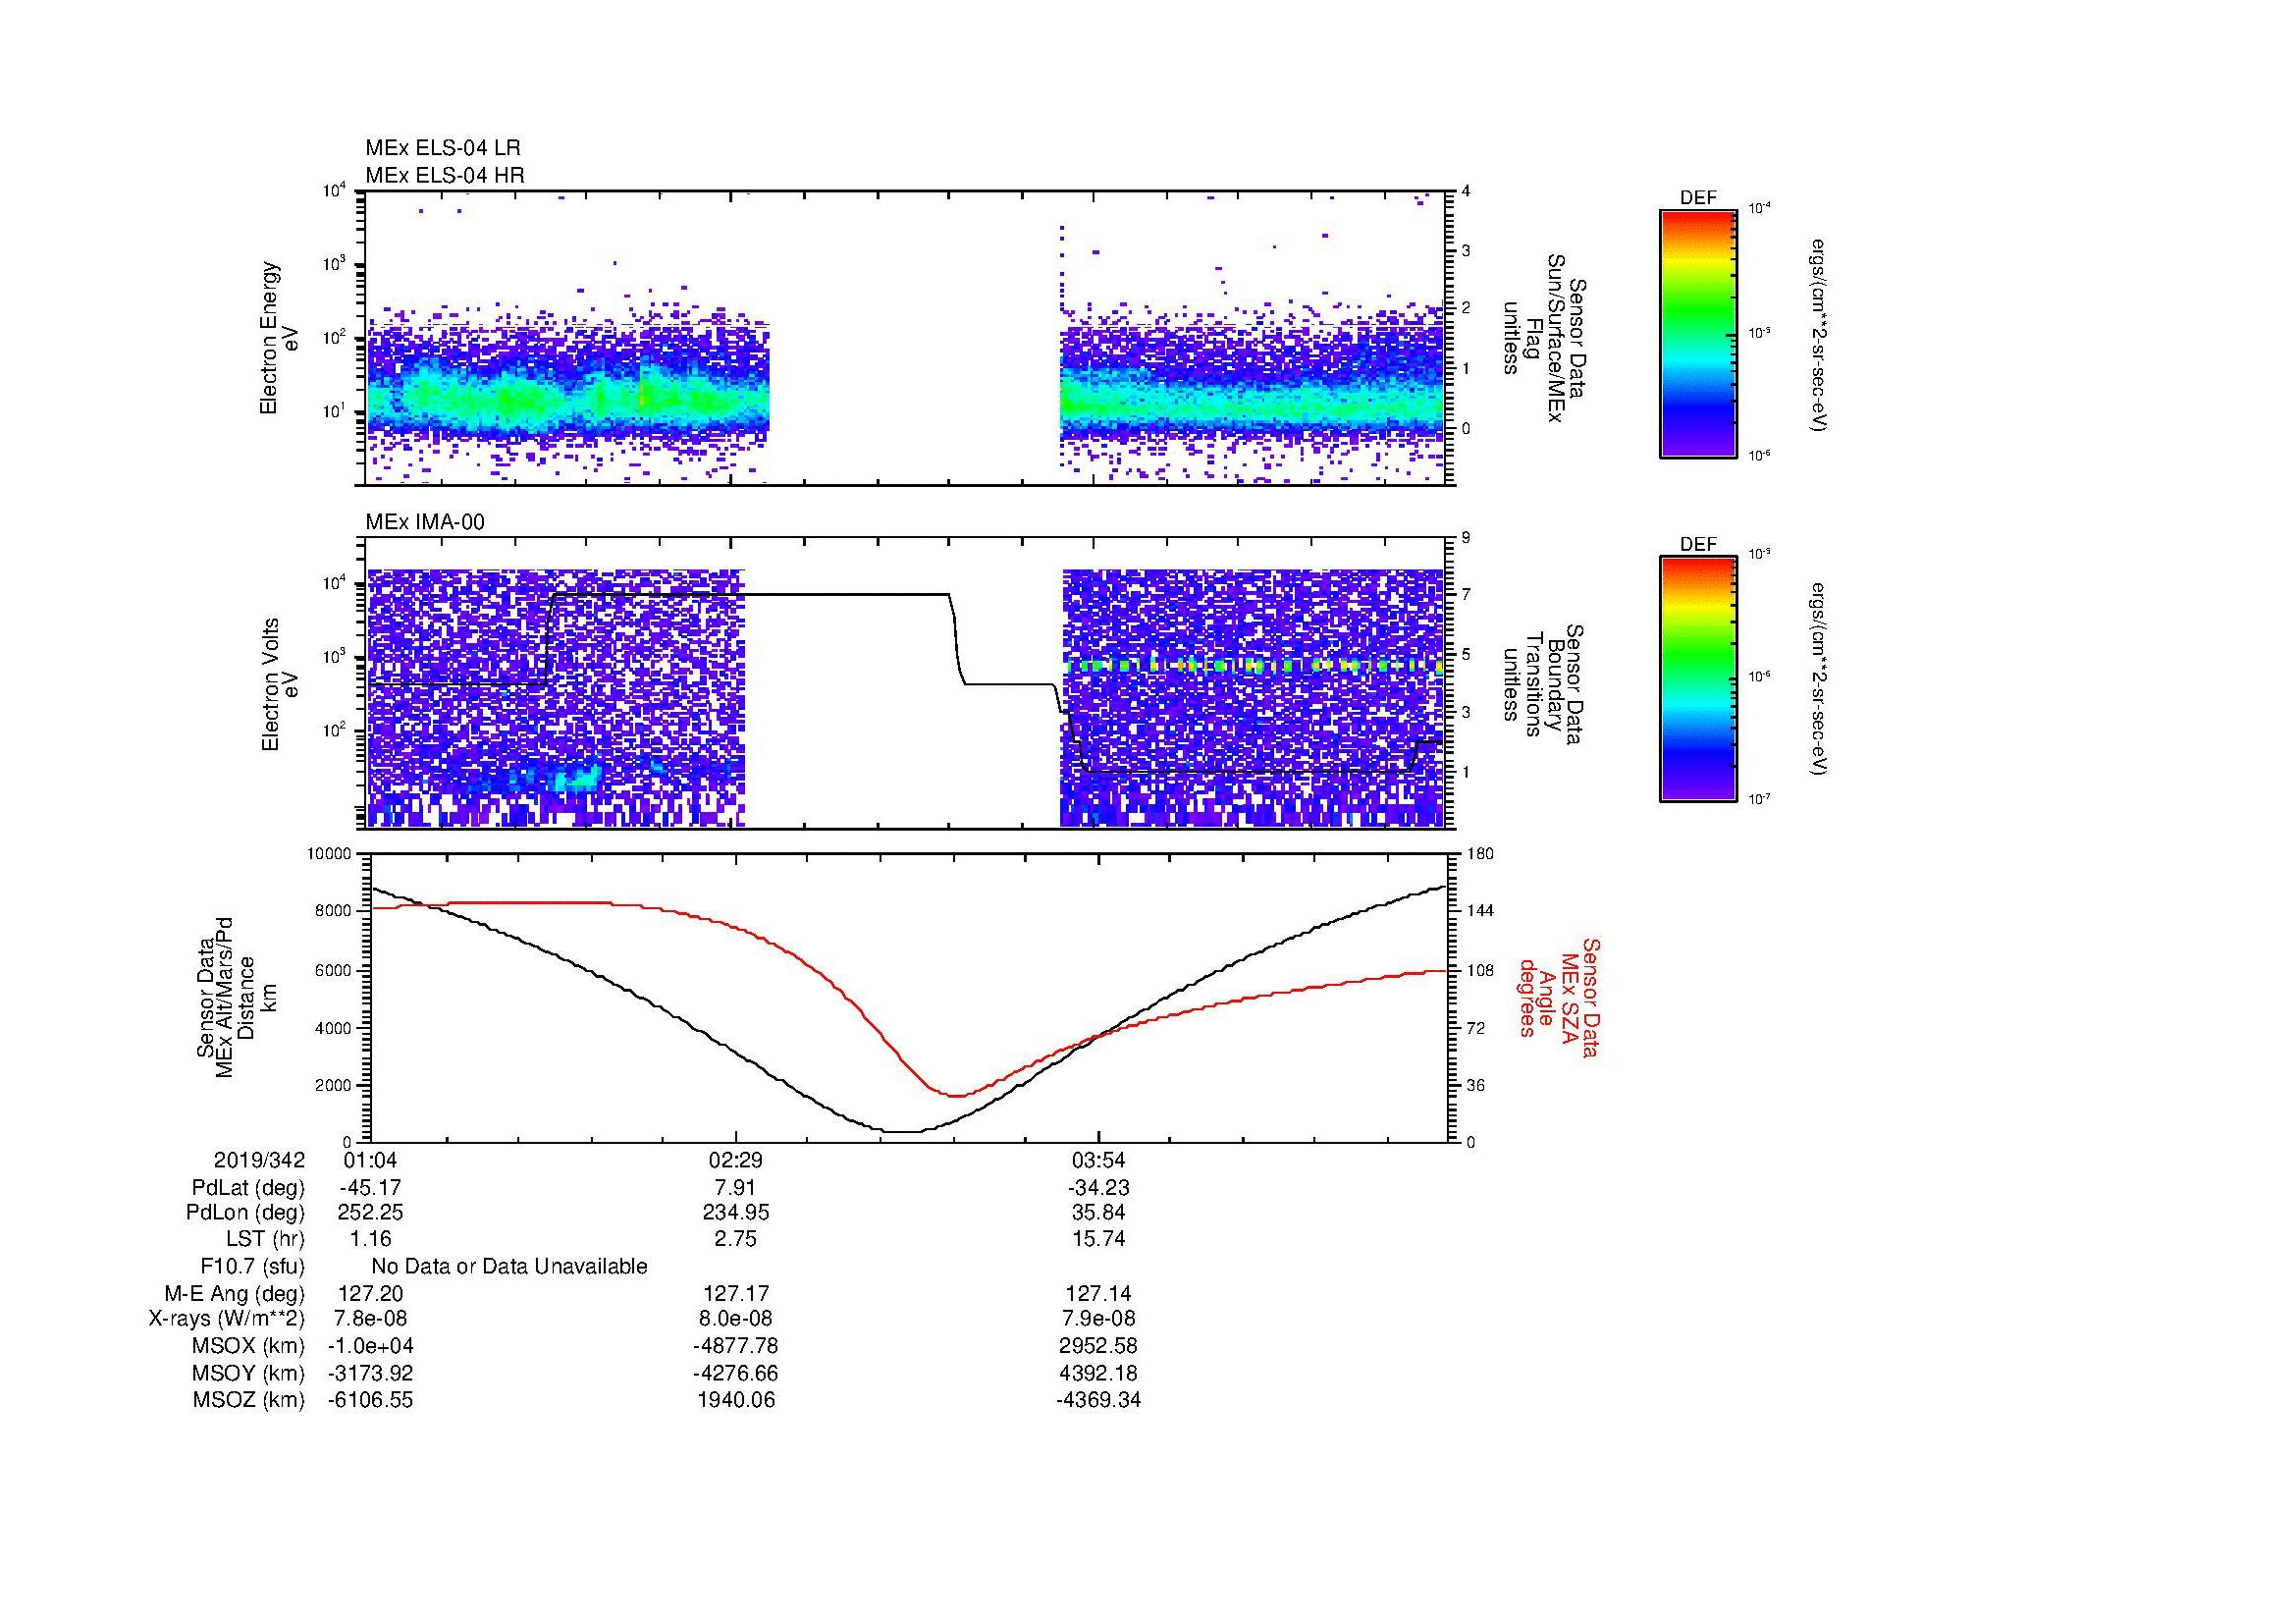
Task: Click the 'MEx Alt/Mars/Pd Distance km' axis label
Action: point(236,997)
